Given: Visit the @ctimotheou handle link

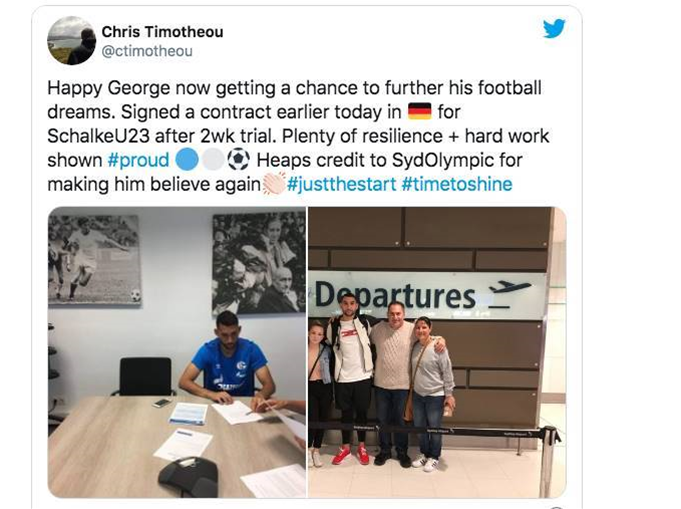Looking at the screenshot, I should 147,51.
